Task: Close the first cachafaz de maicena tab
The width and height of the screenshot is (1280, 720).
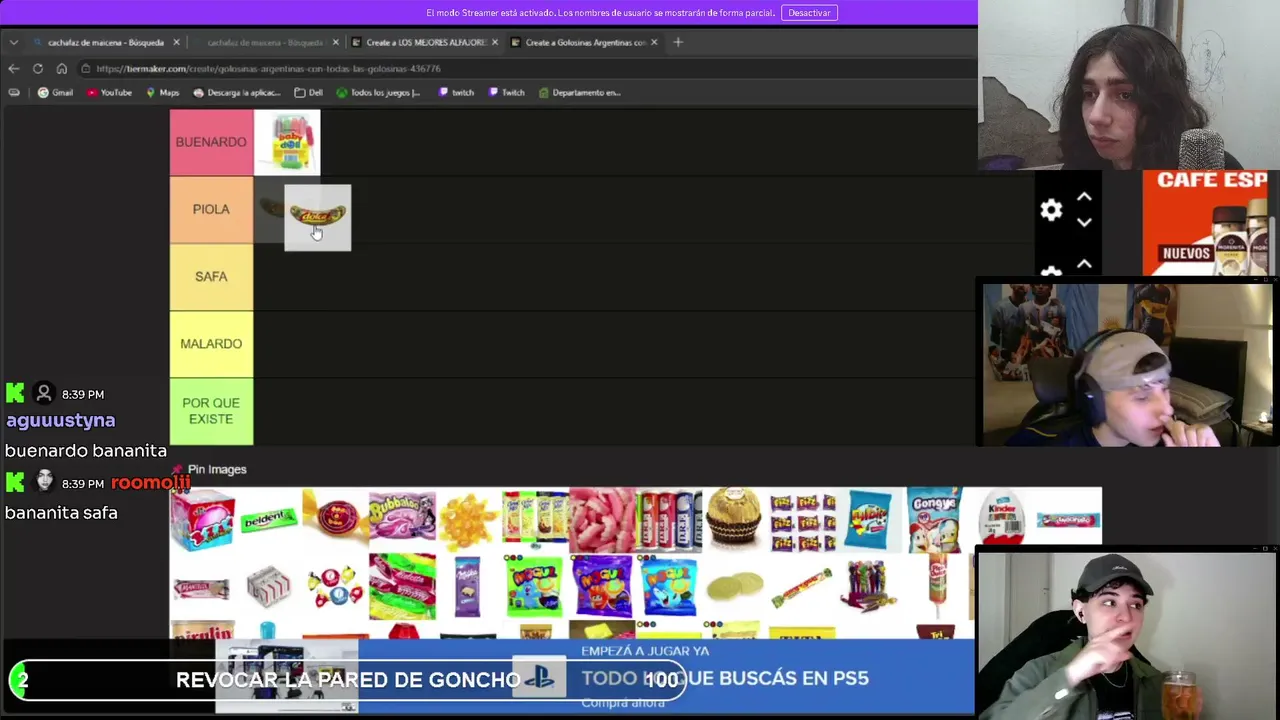Action: (x=176, y=42)
